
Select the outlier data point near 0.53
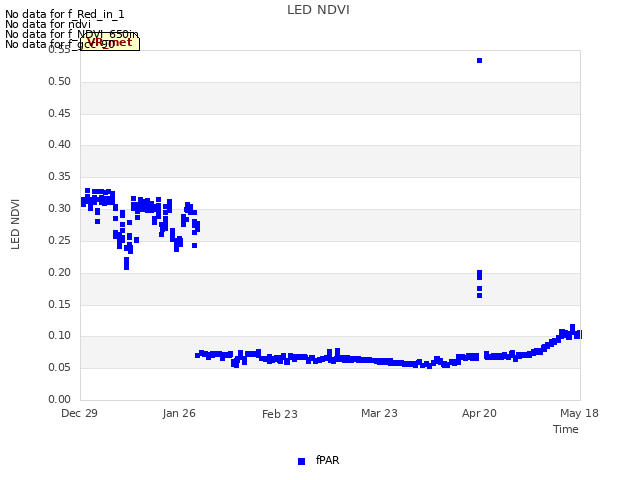point(480,60)
